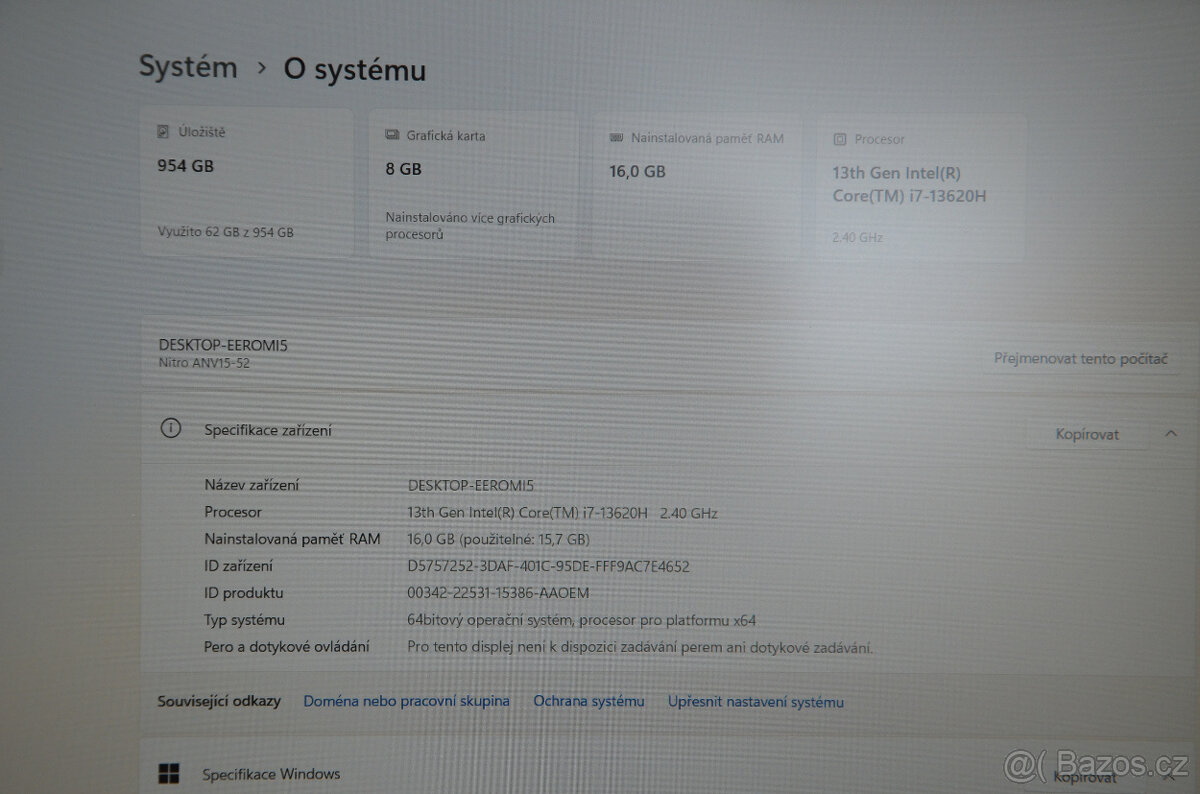Click Kopírovat for device specifications
Viewport: 1200px width, 794px height.
pos(1086,434)
